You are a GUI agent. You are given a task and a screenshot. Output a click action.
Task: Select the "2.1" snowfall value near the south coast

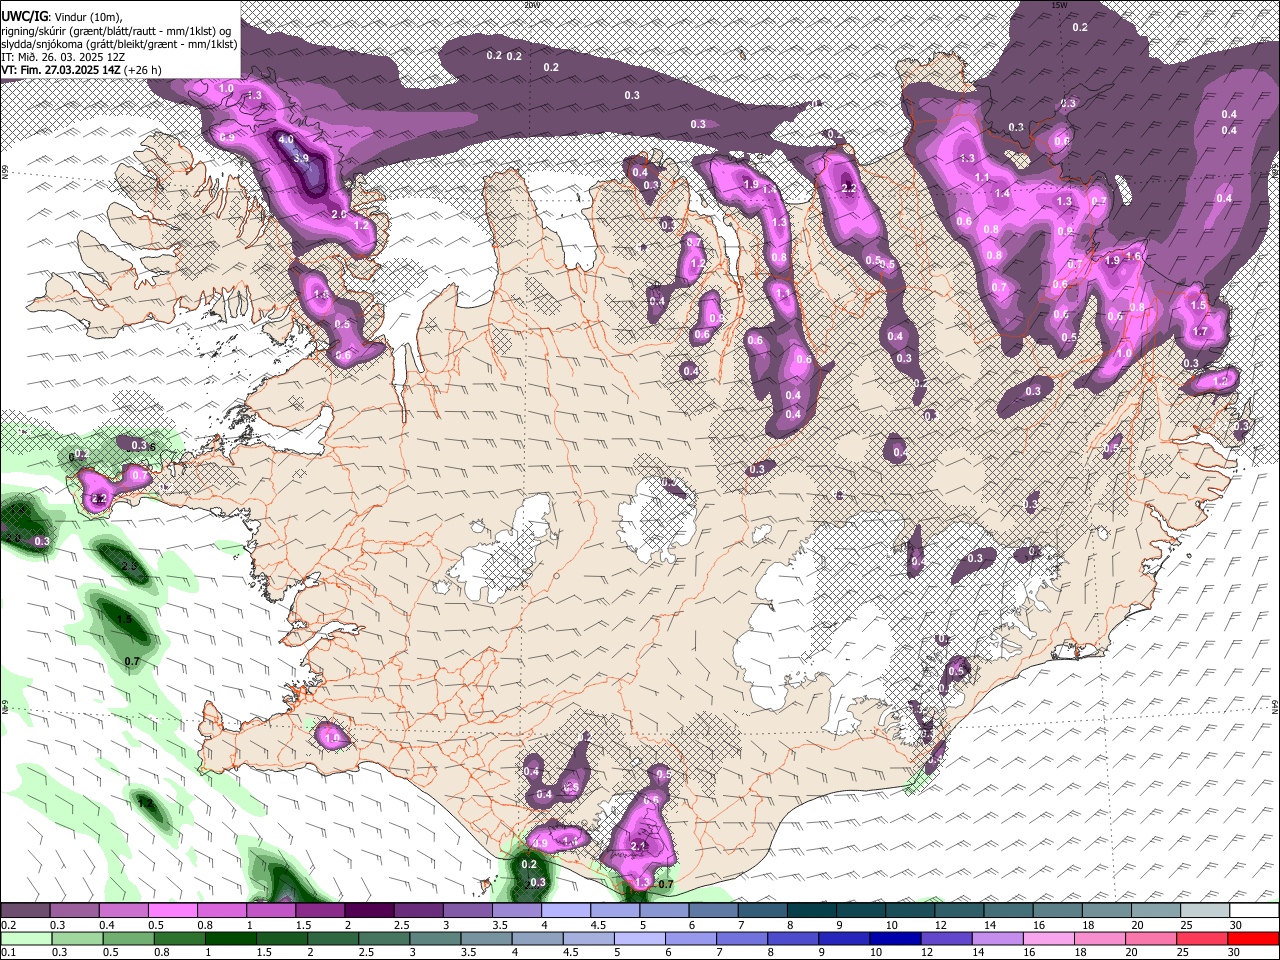640,846
